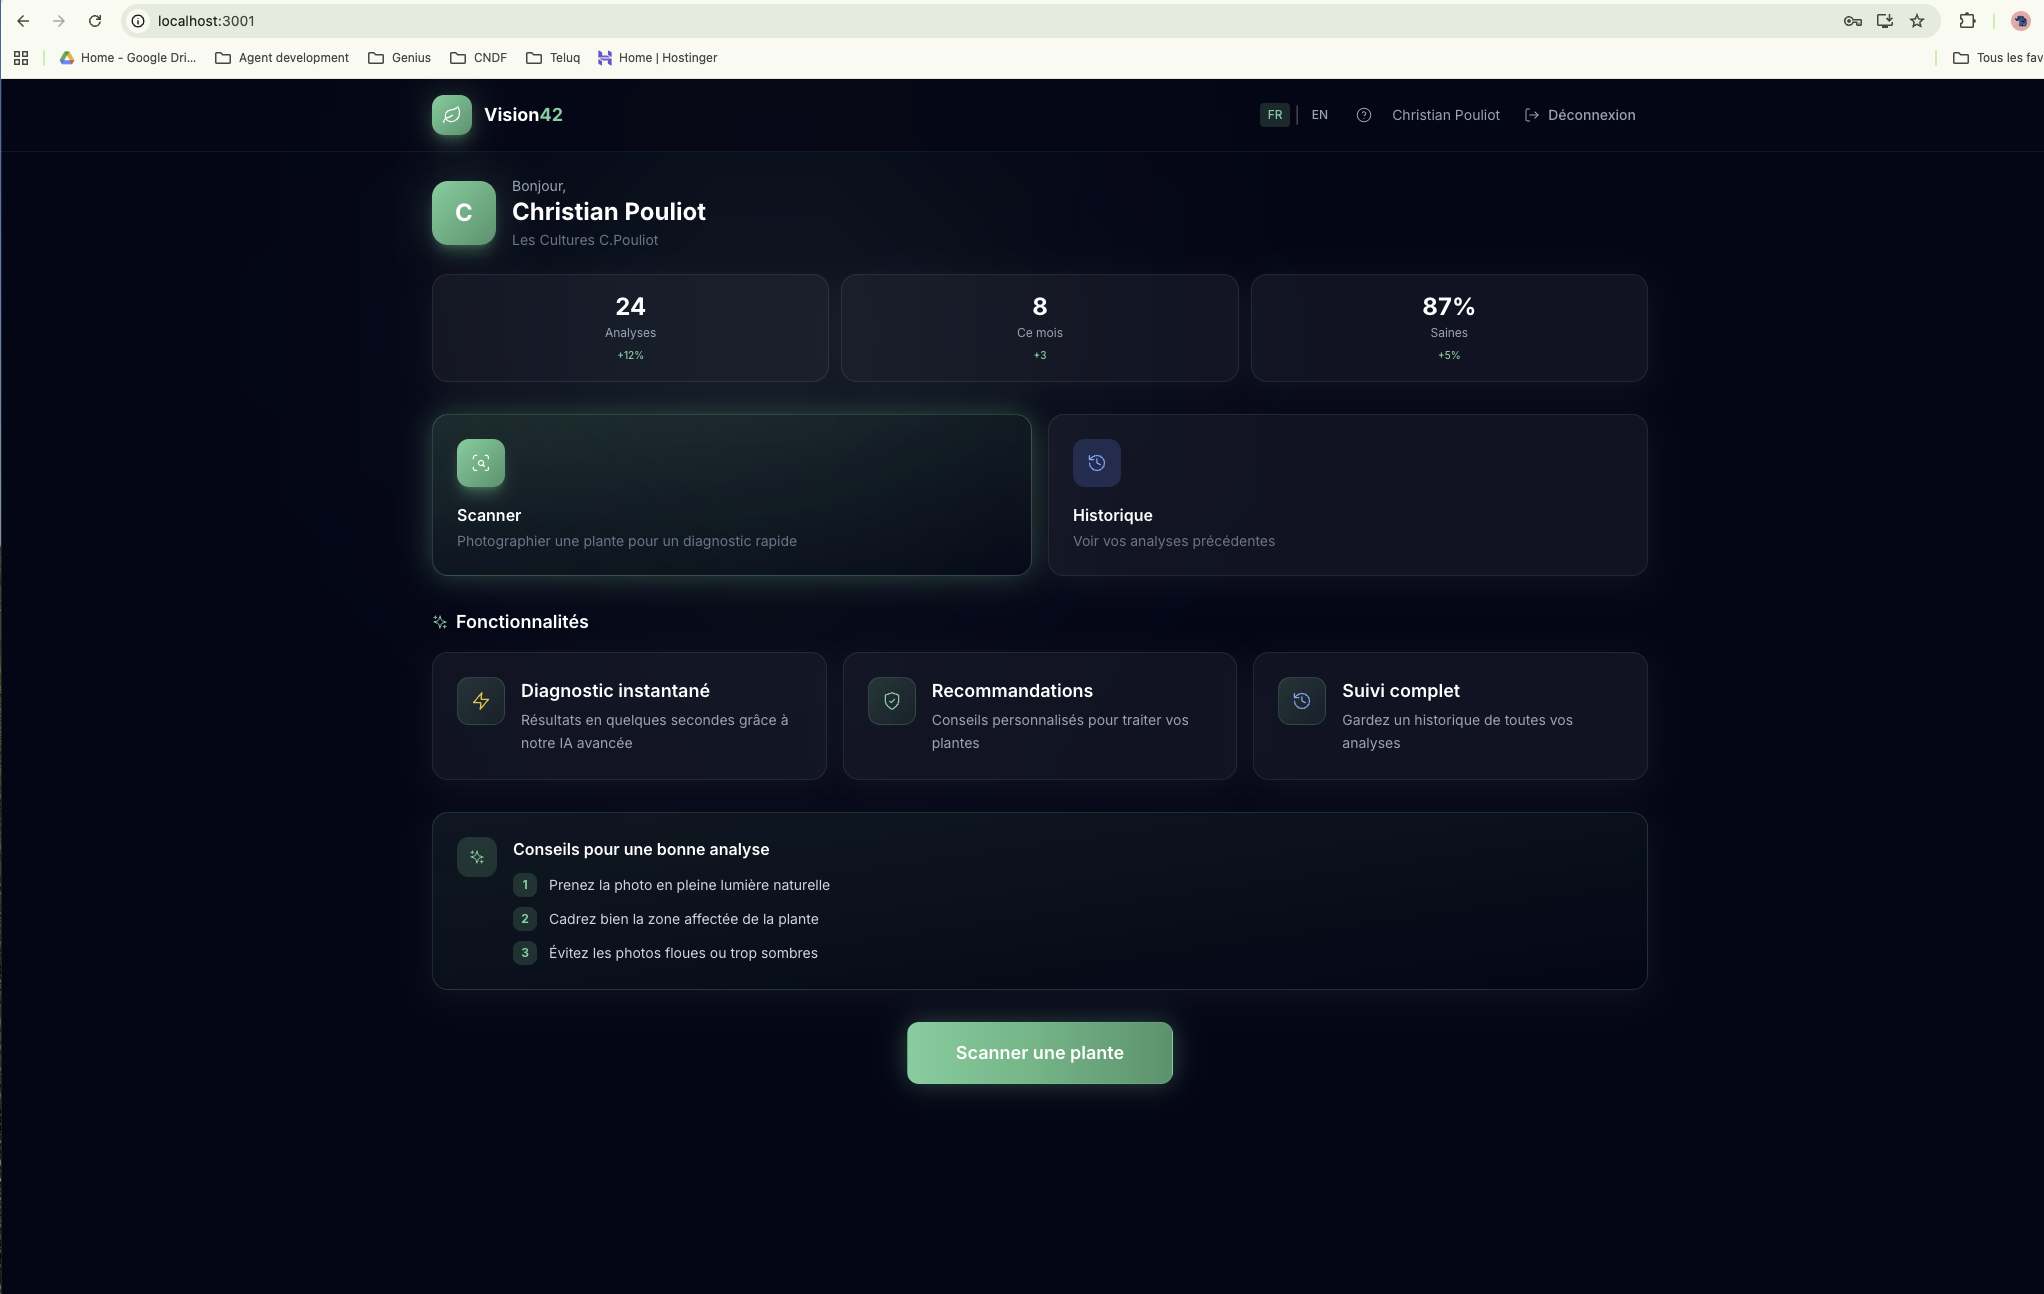Image resolution: width=2044 pixels, height=1294 pixels.
Task: Open the Genius bookmarks folder
Action: pyautogui.click(x=399, y=58)
